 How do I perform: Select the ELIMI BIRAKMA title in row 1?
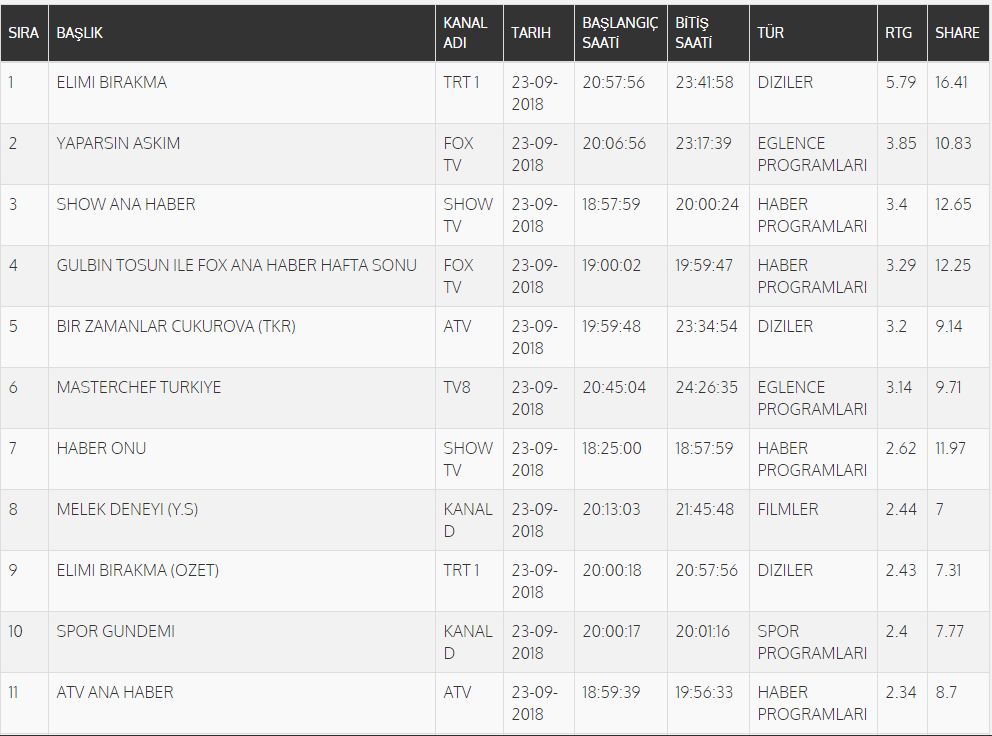click(112, 82)
